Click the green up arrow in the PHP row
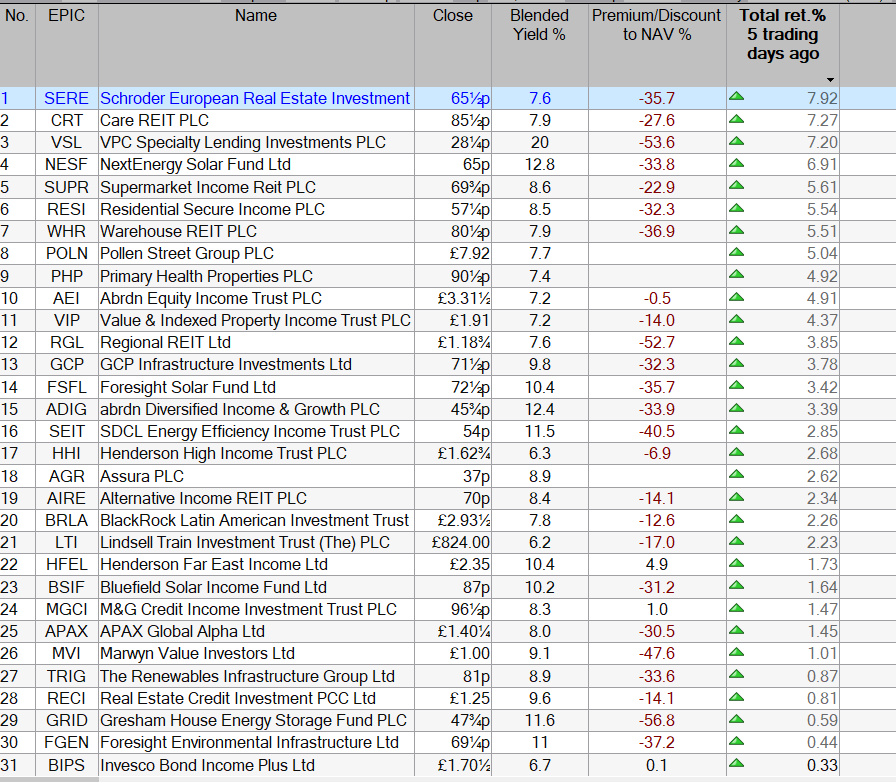 (x=737, y=274)
